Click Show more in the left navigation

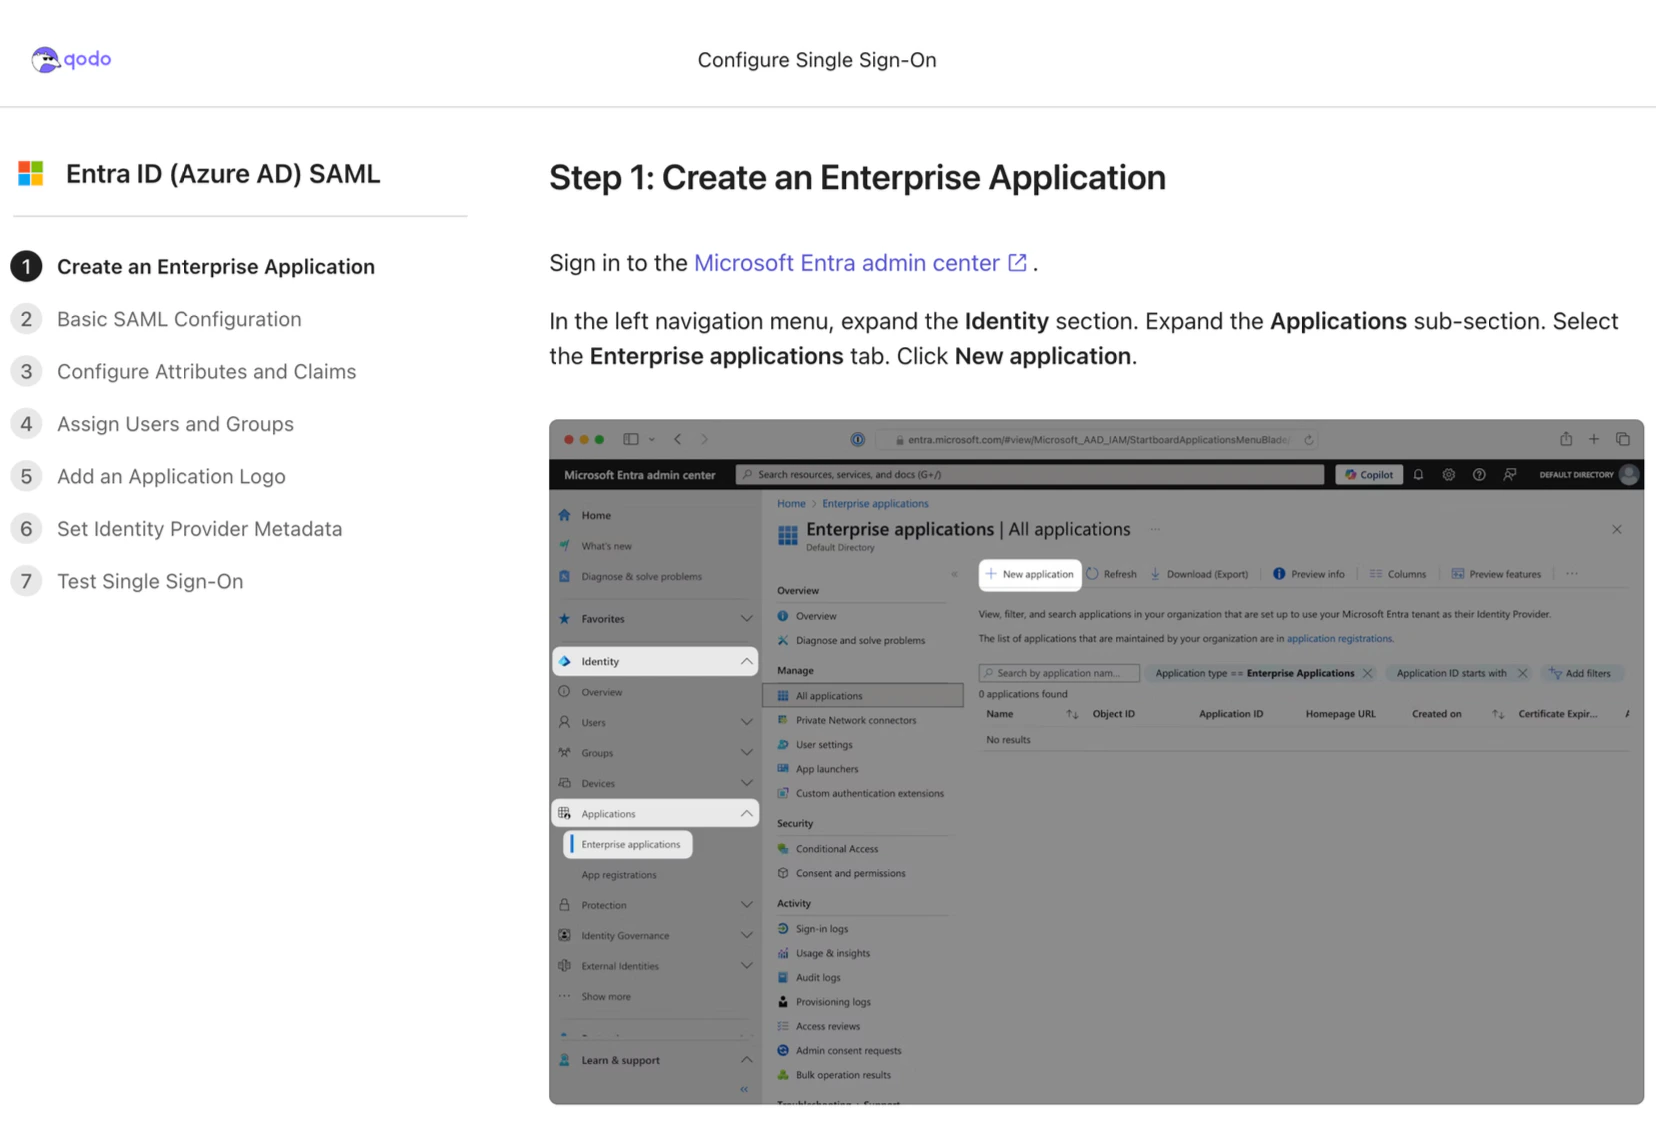pos(605,997)
